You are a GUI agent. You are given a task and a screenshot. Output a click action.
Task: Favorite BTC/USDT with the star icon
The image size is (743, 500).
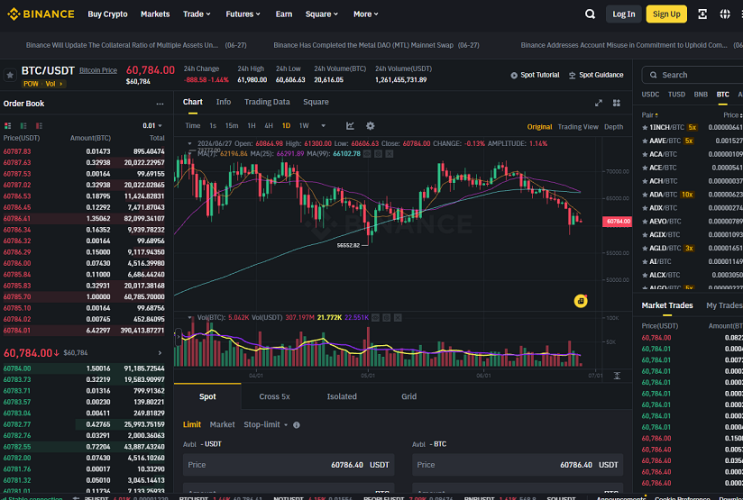click(9, 75)
